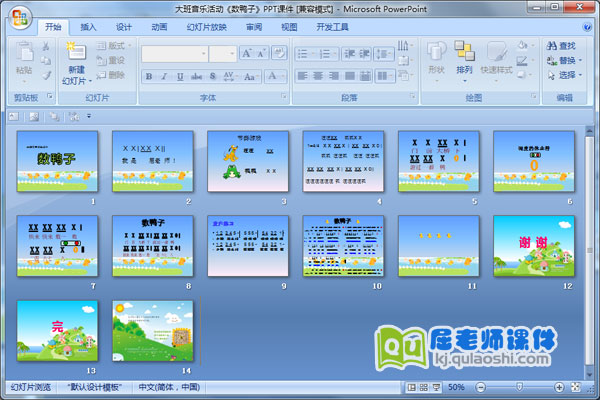Open the Columns dropdown

click(385, 76)
